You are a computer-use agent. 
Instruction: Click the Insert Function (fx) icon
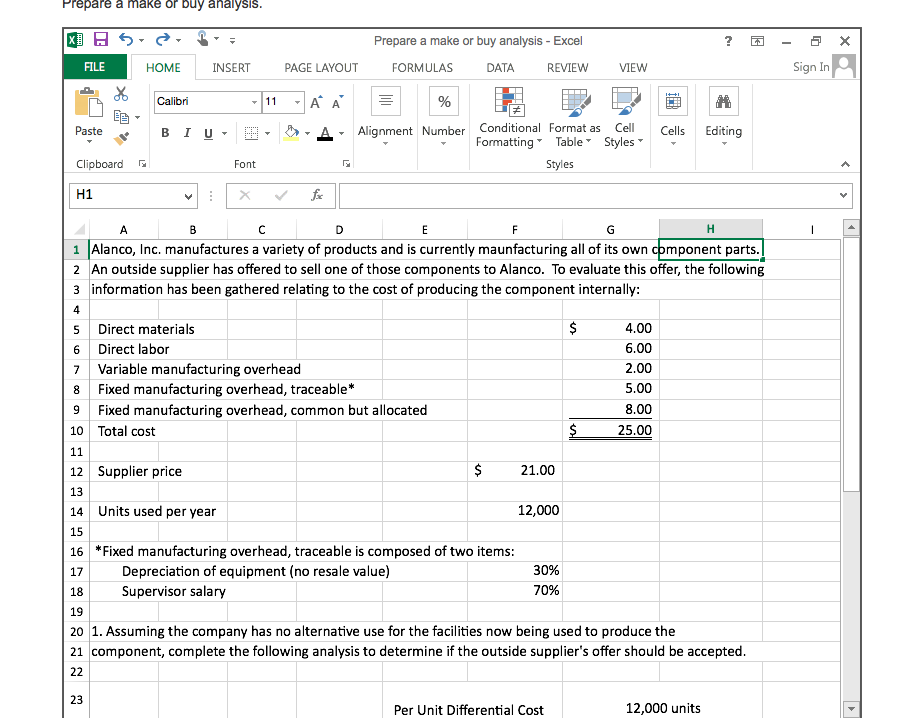(x=319, y=195)
